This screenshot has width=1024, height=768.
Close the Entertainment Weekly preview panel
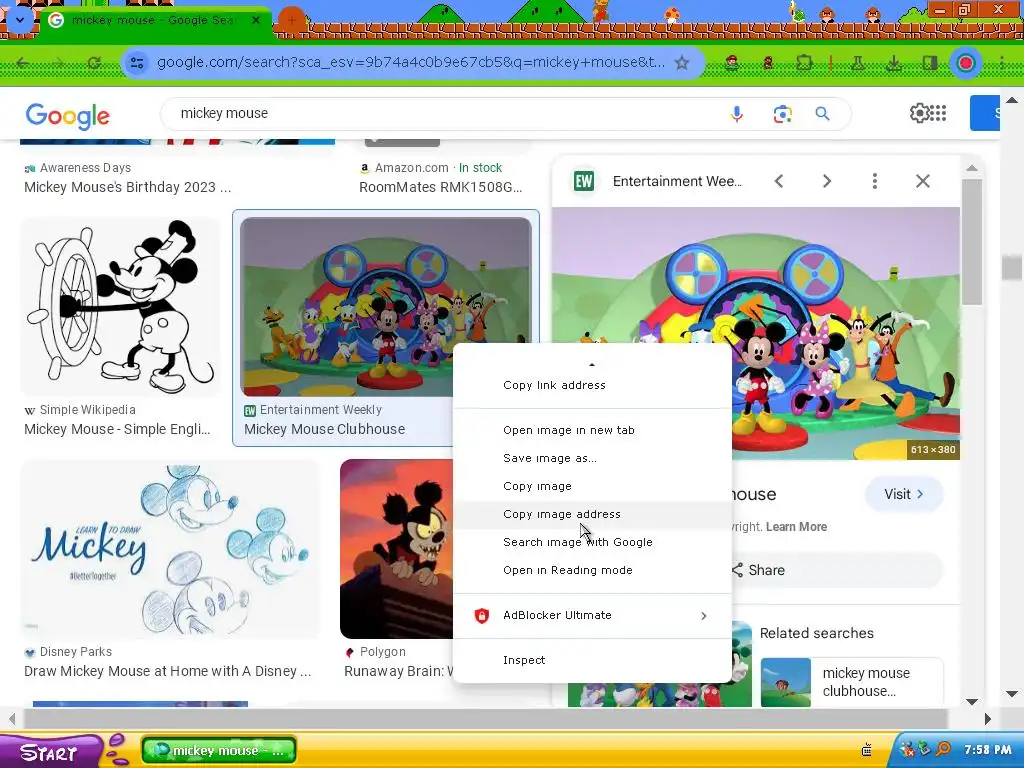point(922,181)
